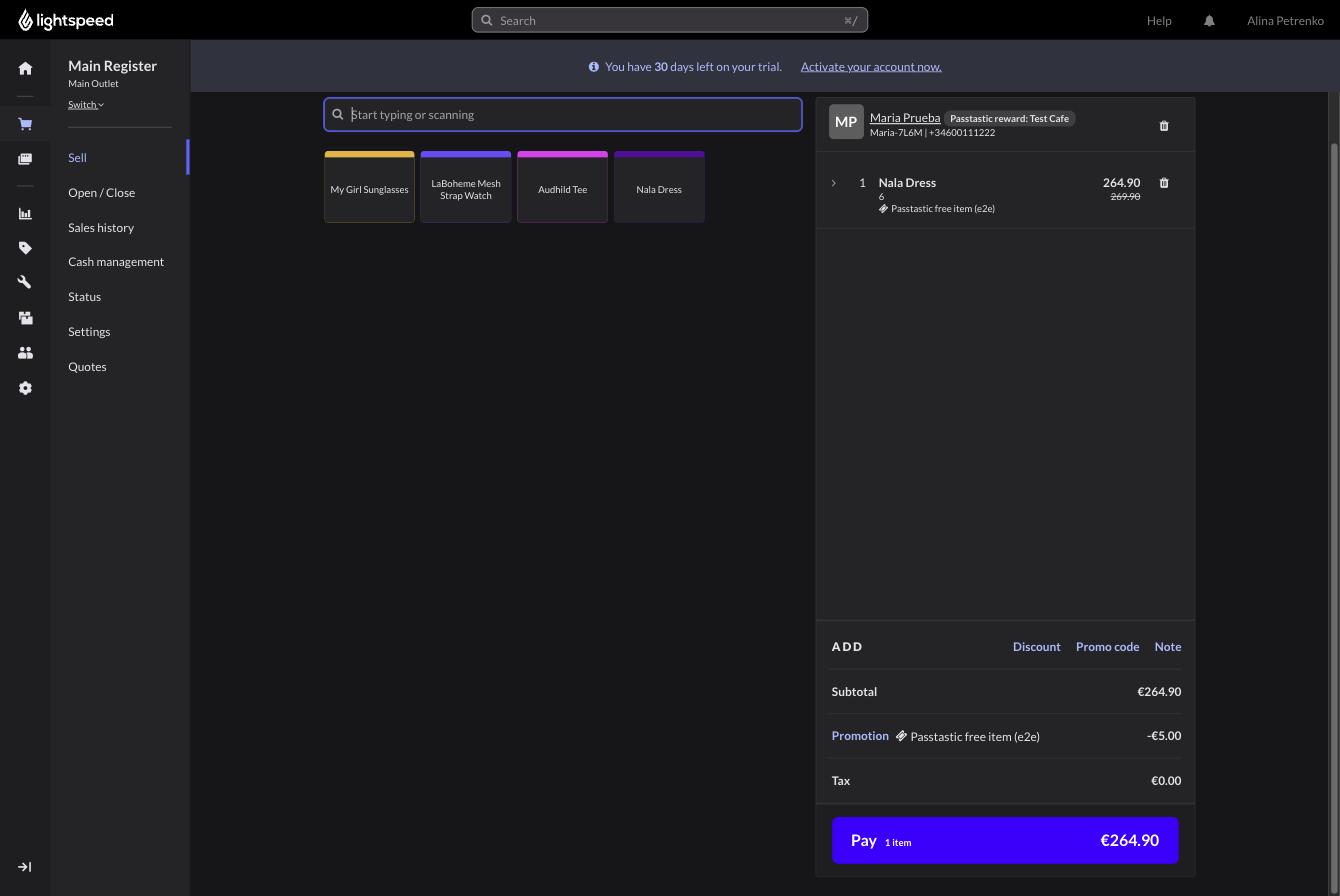
Task: Click the Passtastic reward: Test Cafe badge
Action: pyautogui.click(x=1009, y=118)
